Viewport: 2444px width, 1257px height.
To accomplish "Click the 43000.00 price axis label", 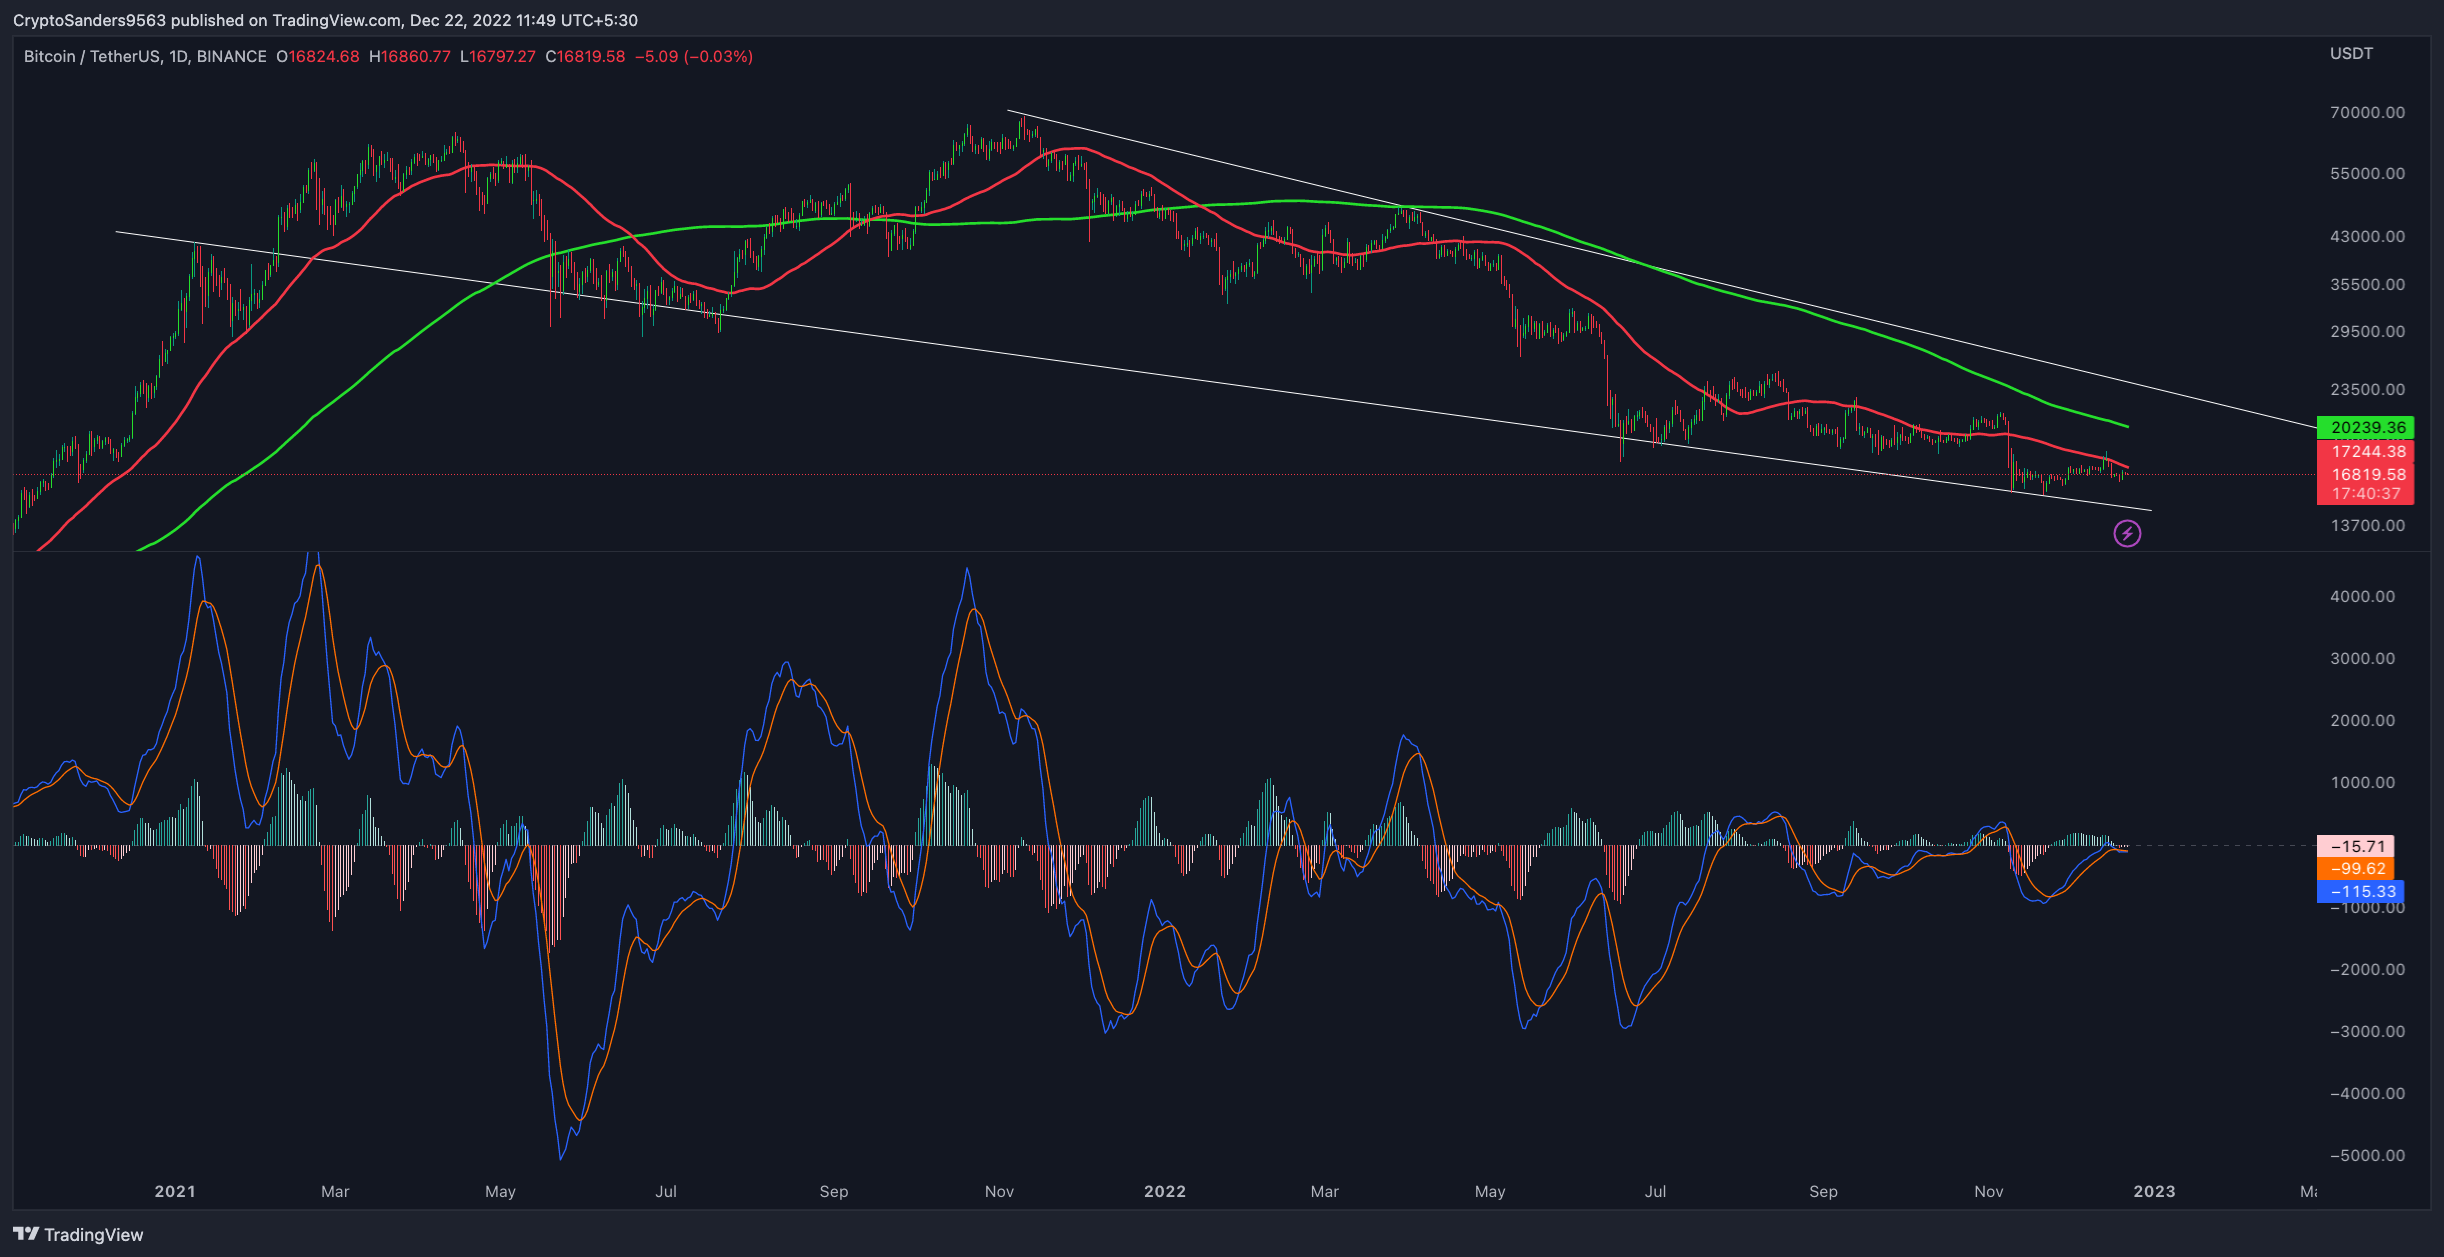I will pos(2367,237).
